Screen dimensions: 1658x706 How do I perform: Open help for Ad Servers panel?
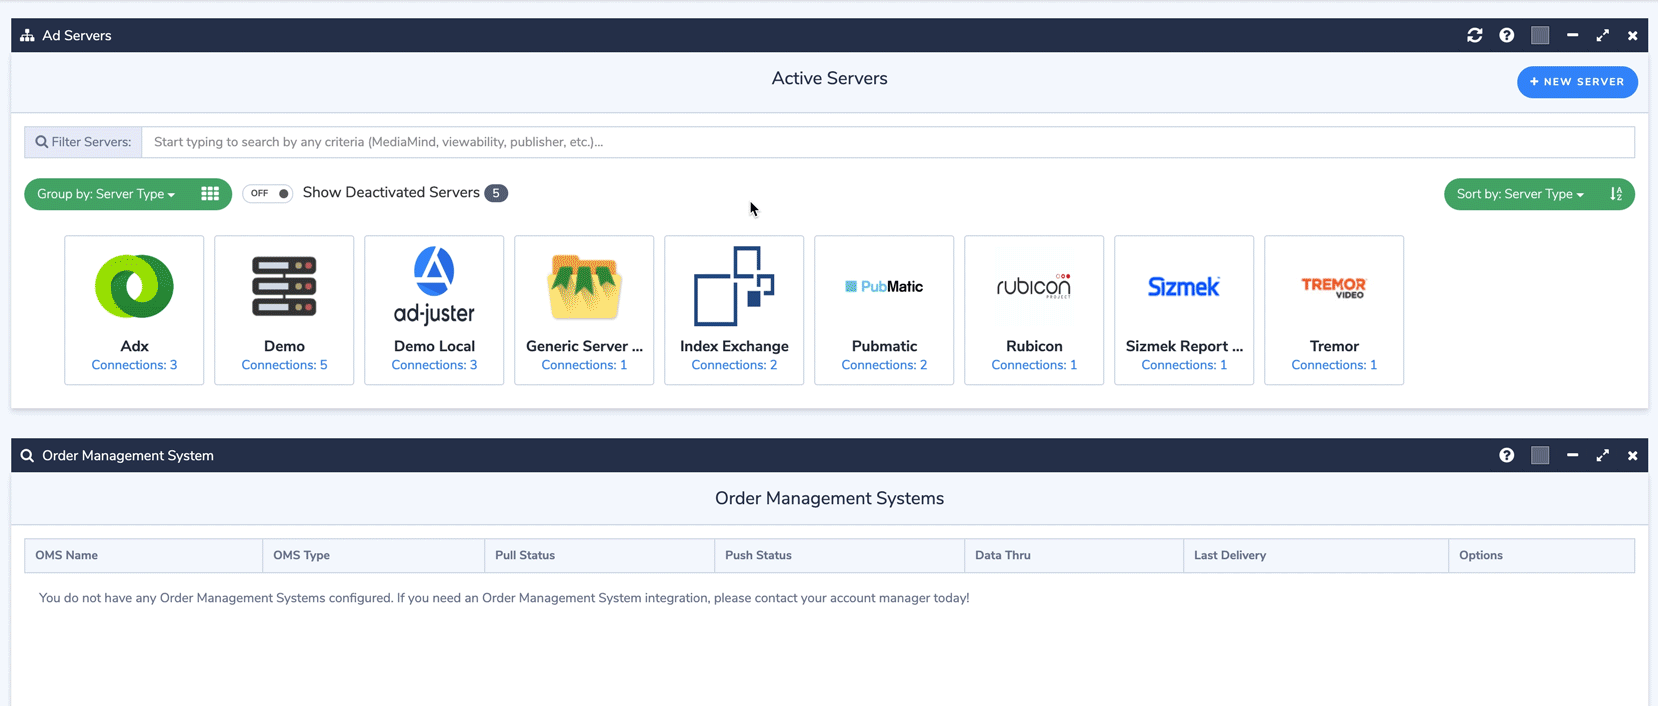[x=1506, y=35]
